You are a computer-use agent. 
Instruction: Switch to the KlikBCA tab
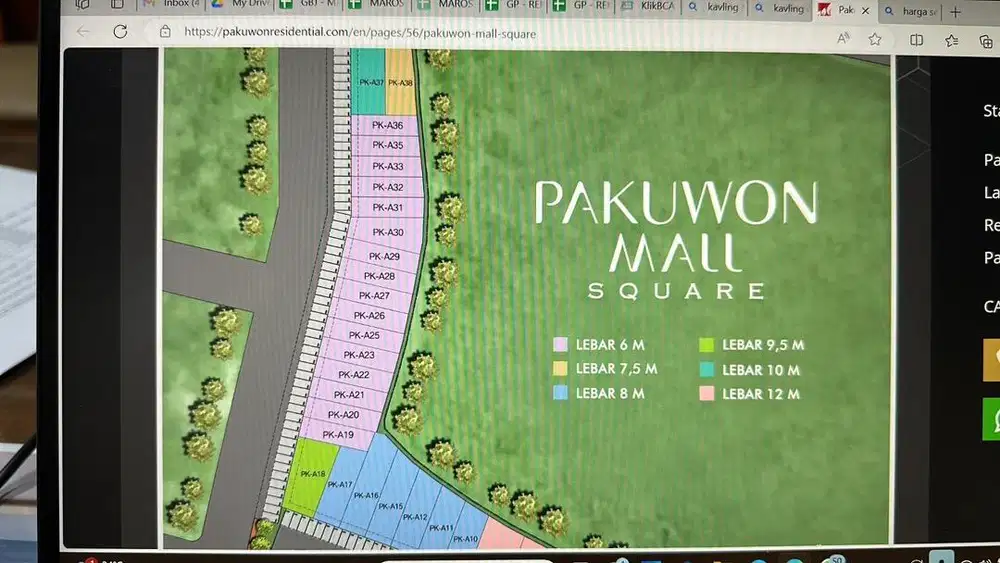click(x=649, y=6)
